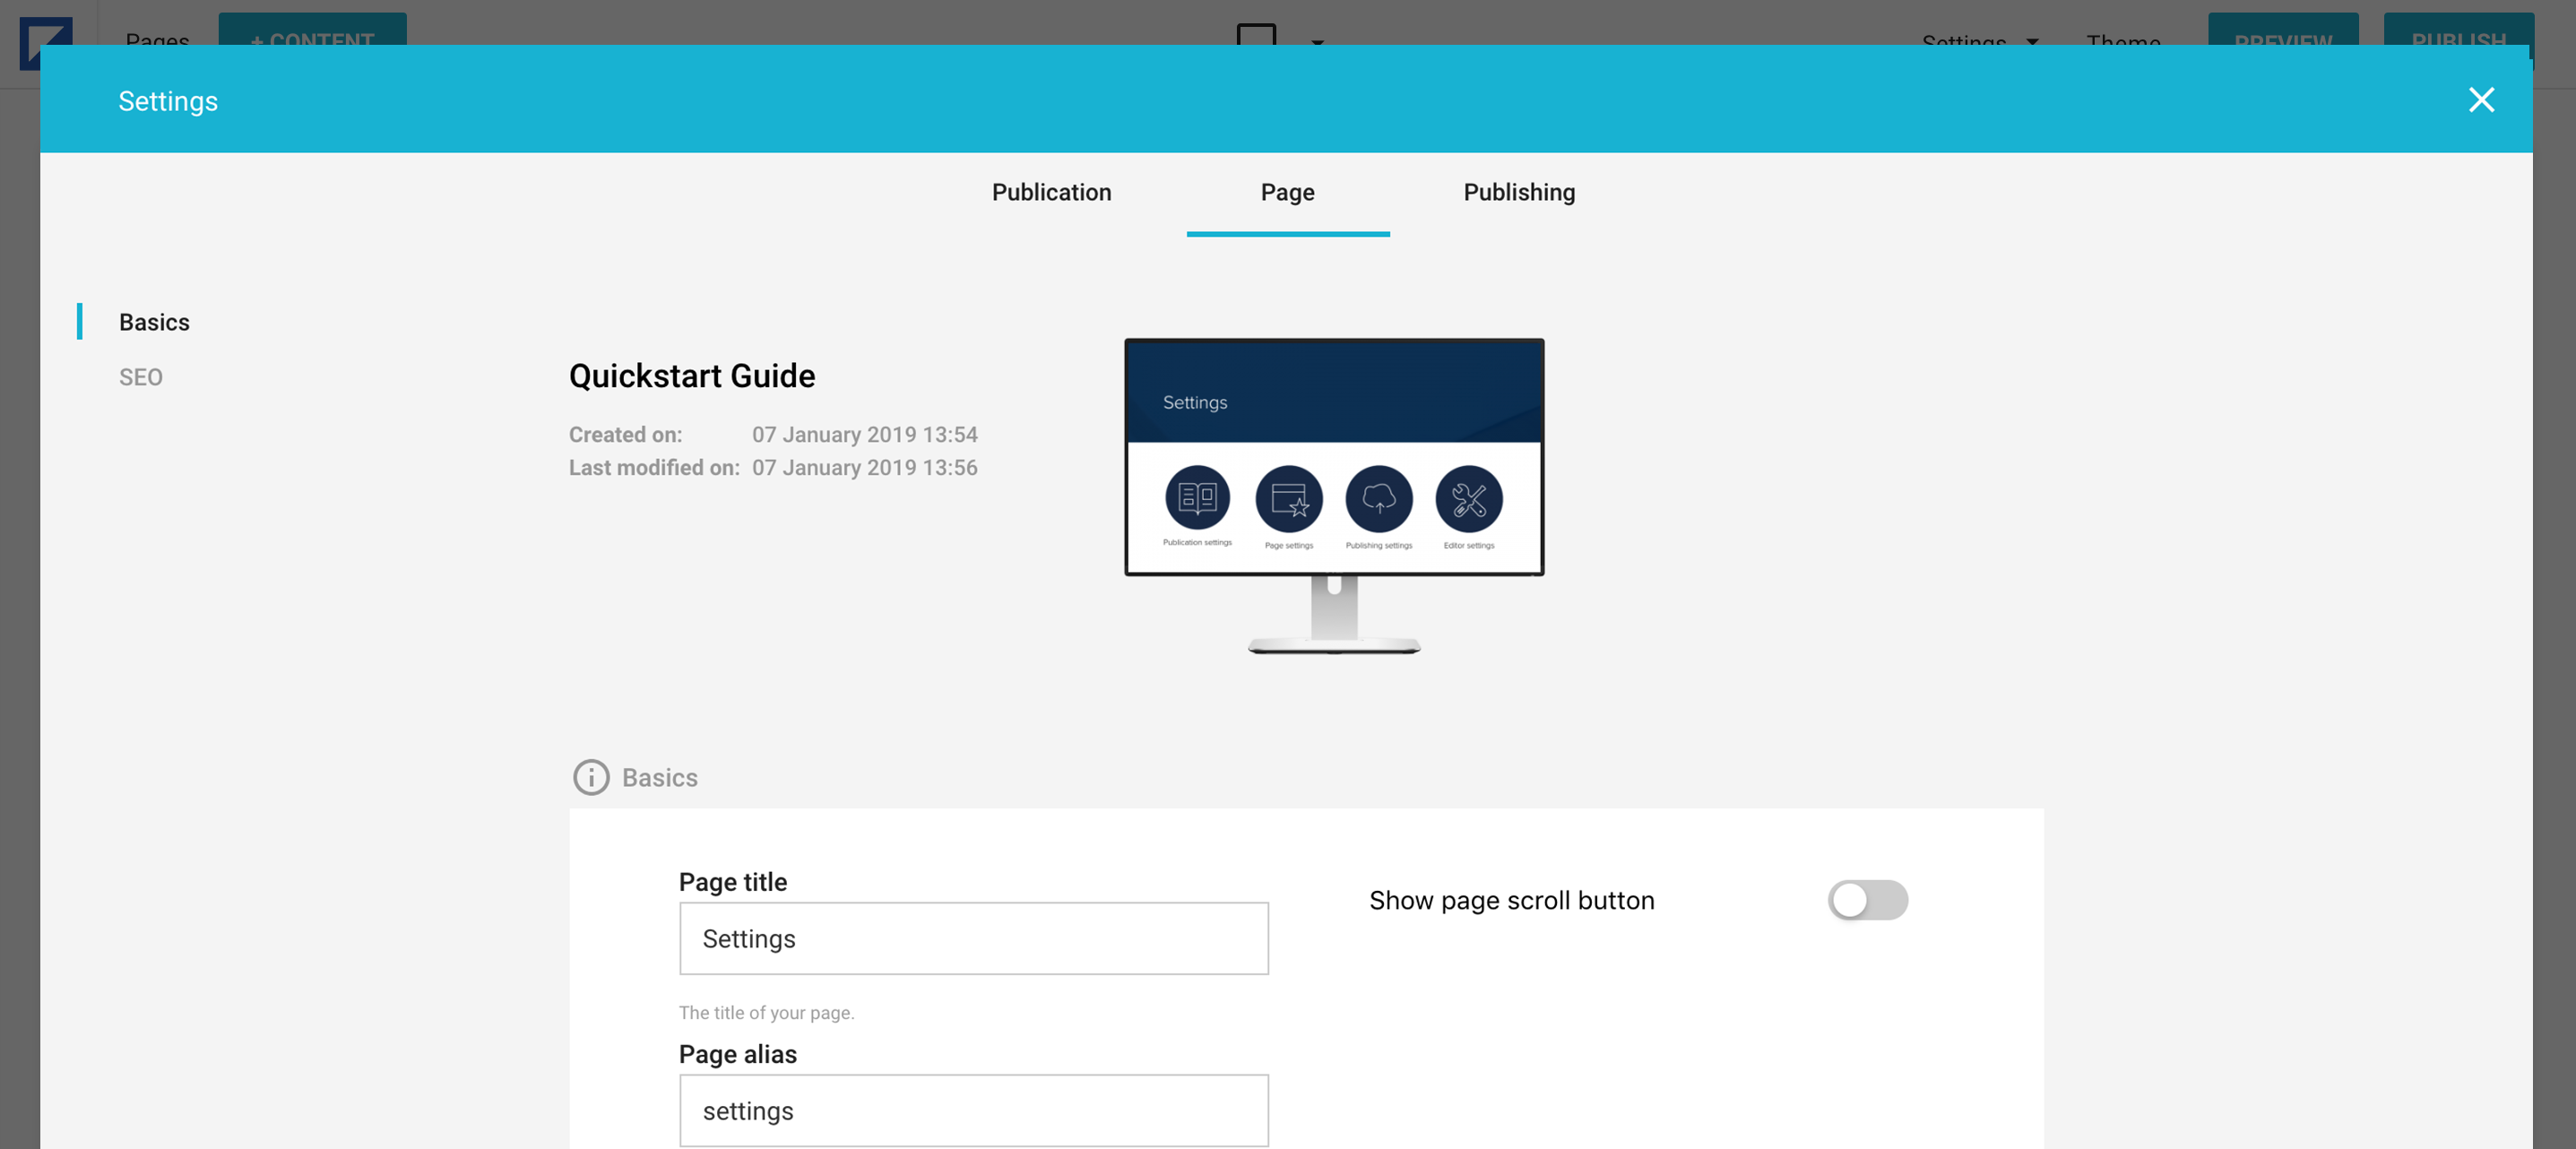Open Settings dropdown in background toolbar

(1978, 41)
